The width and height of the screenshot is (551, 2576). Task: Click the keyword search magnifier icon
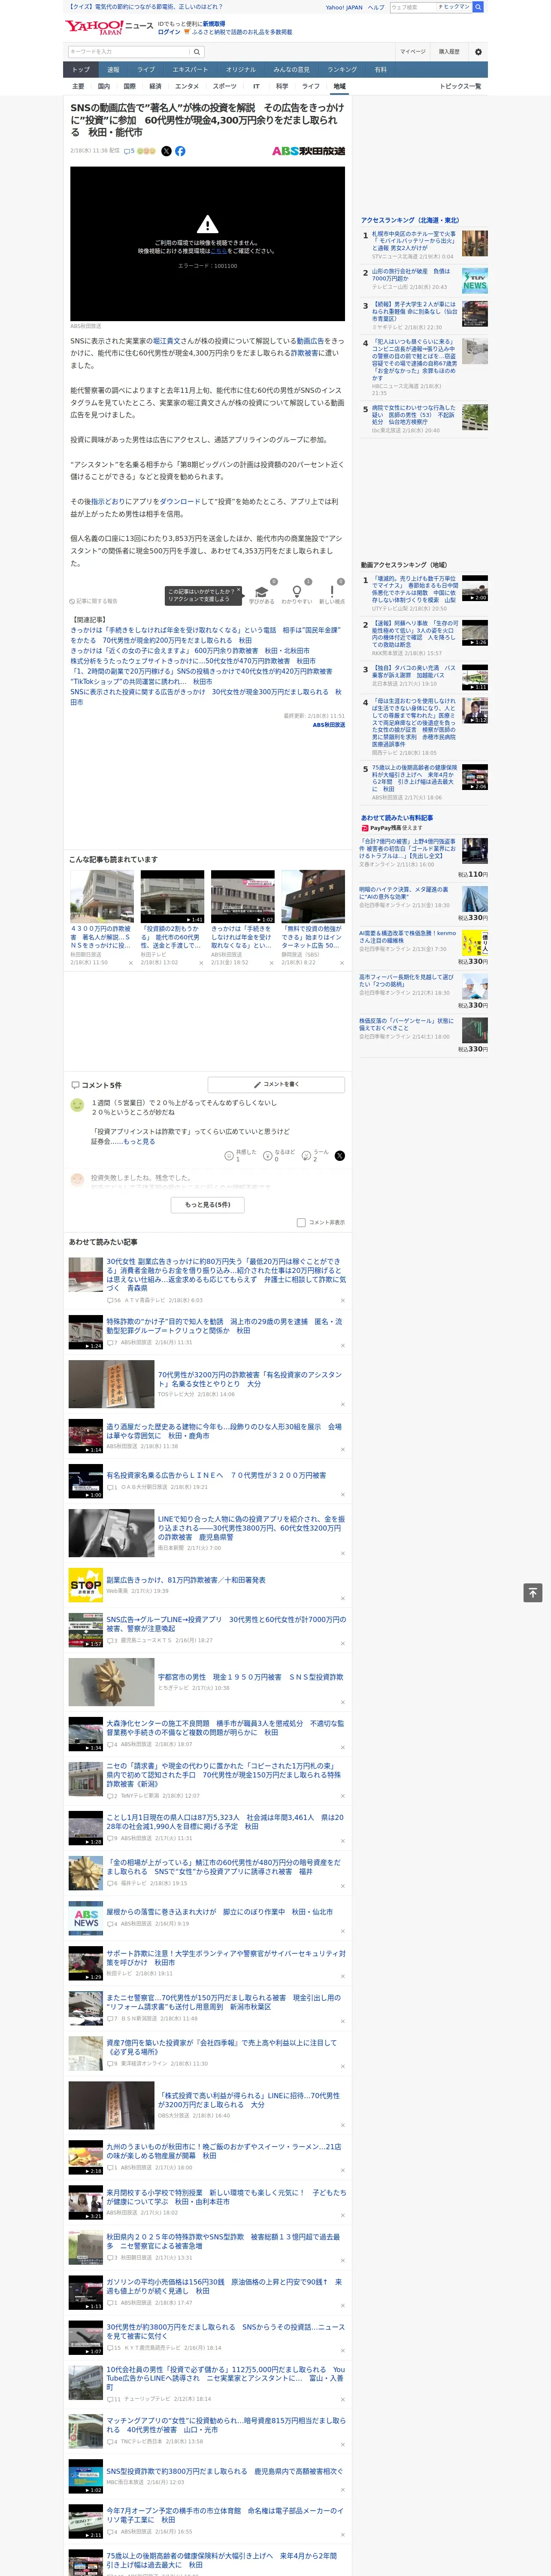[197, 52]
